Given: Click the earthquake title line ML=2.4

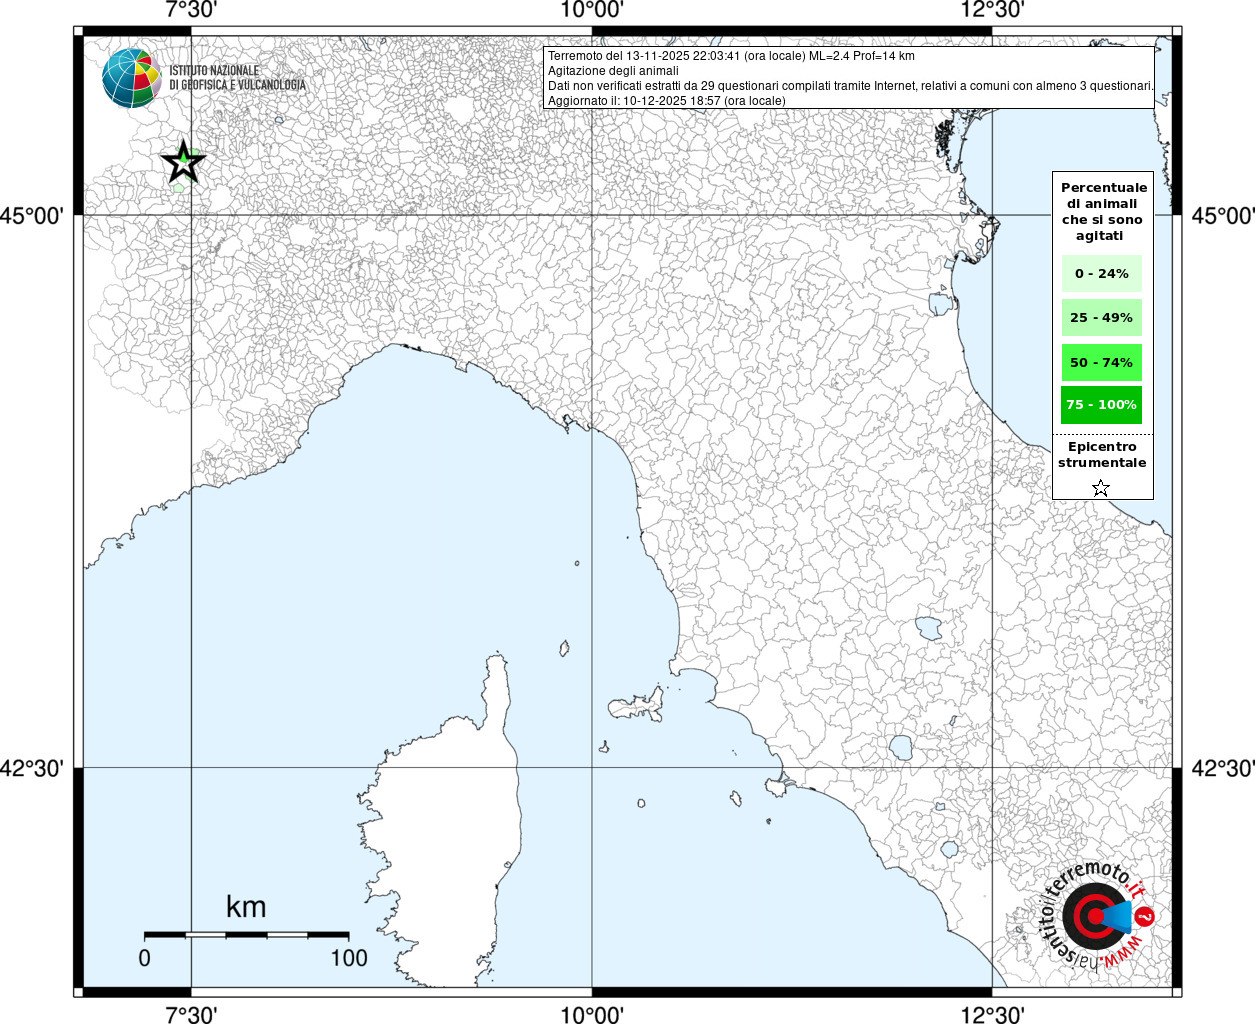Looking at the screenshot, I should [731, 56].
